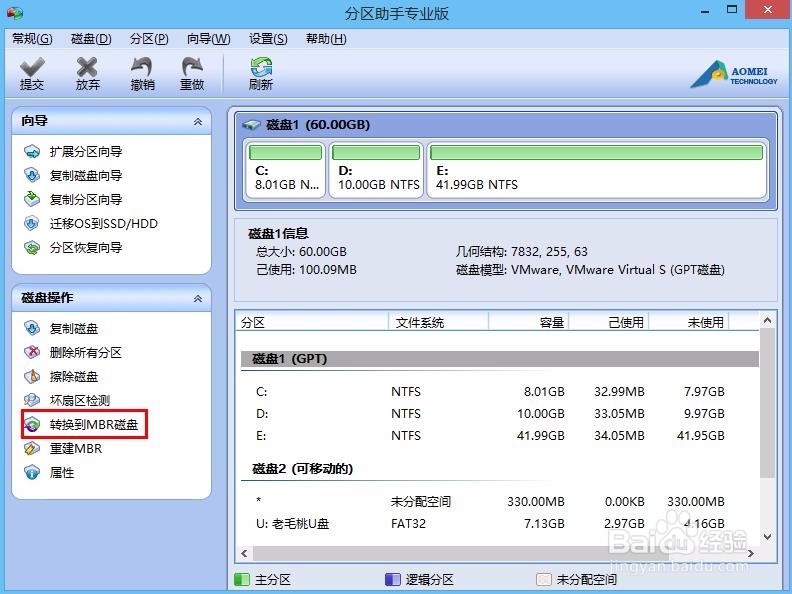Click 转换到MBR磁盘 text link
This screenshot has height=594, width=792.
pyautogui.click(x=94, y=424)
